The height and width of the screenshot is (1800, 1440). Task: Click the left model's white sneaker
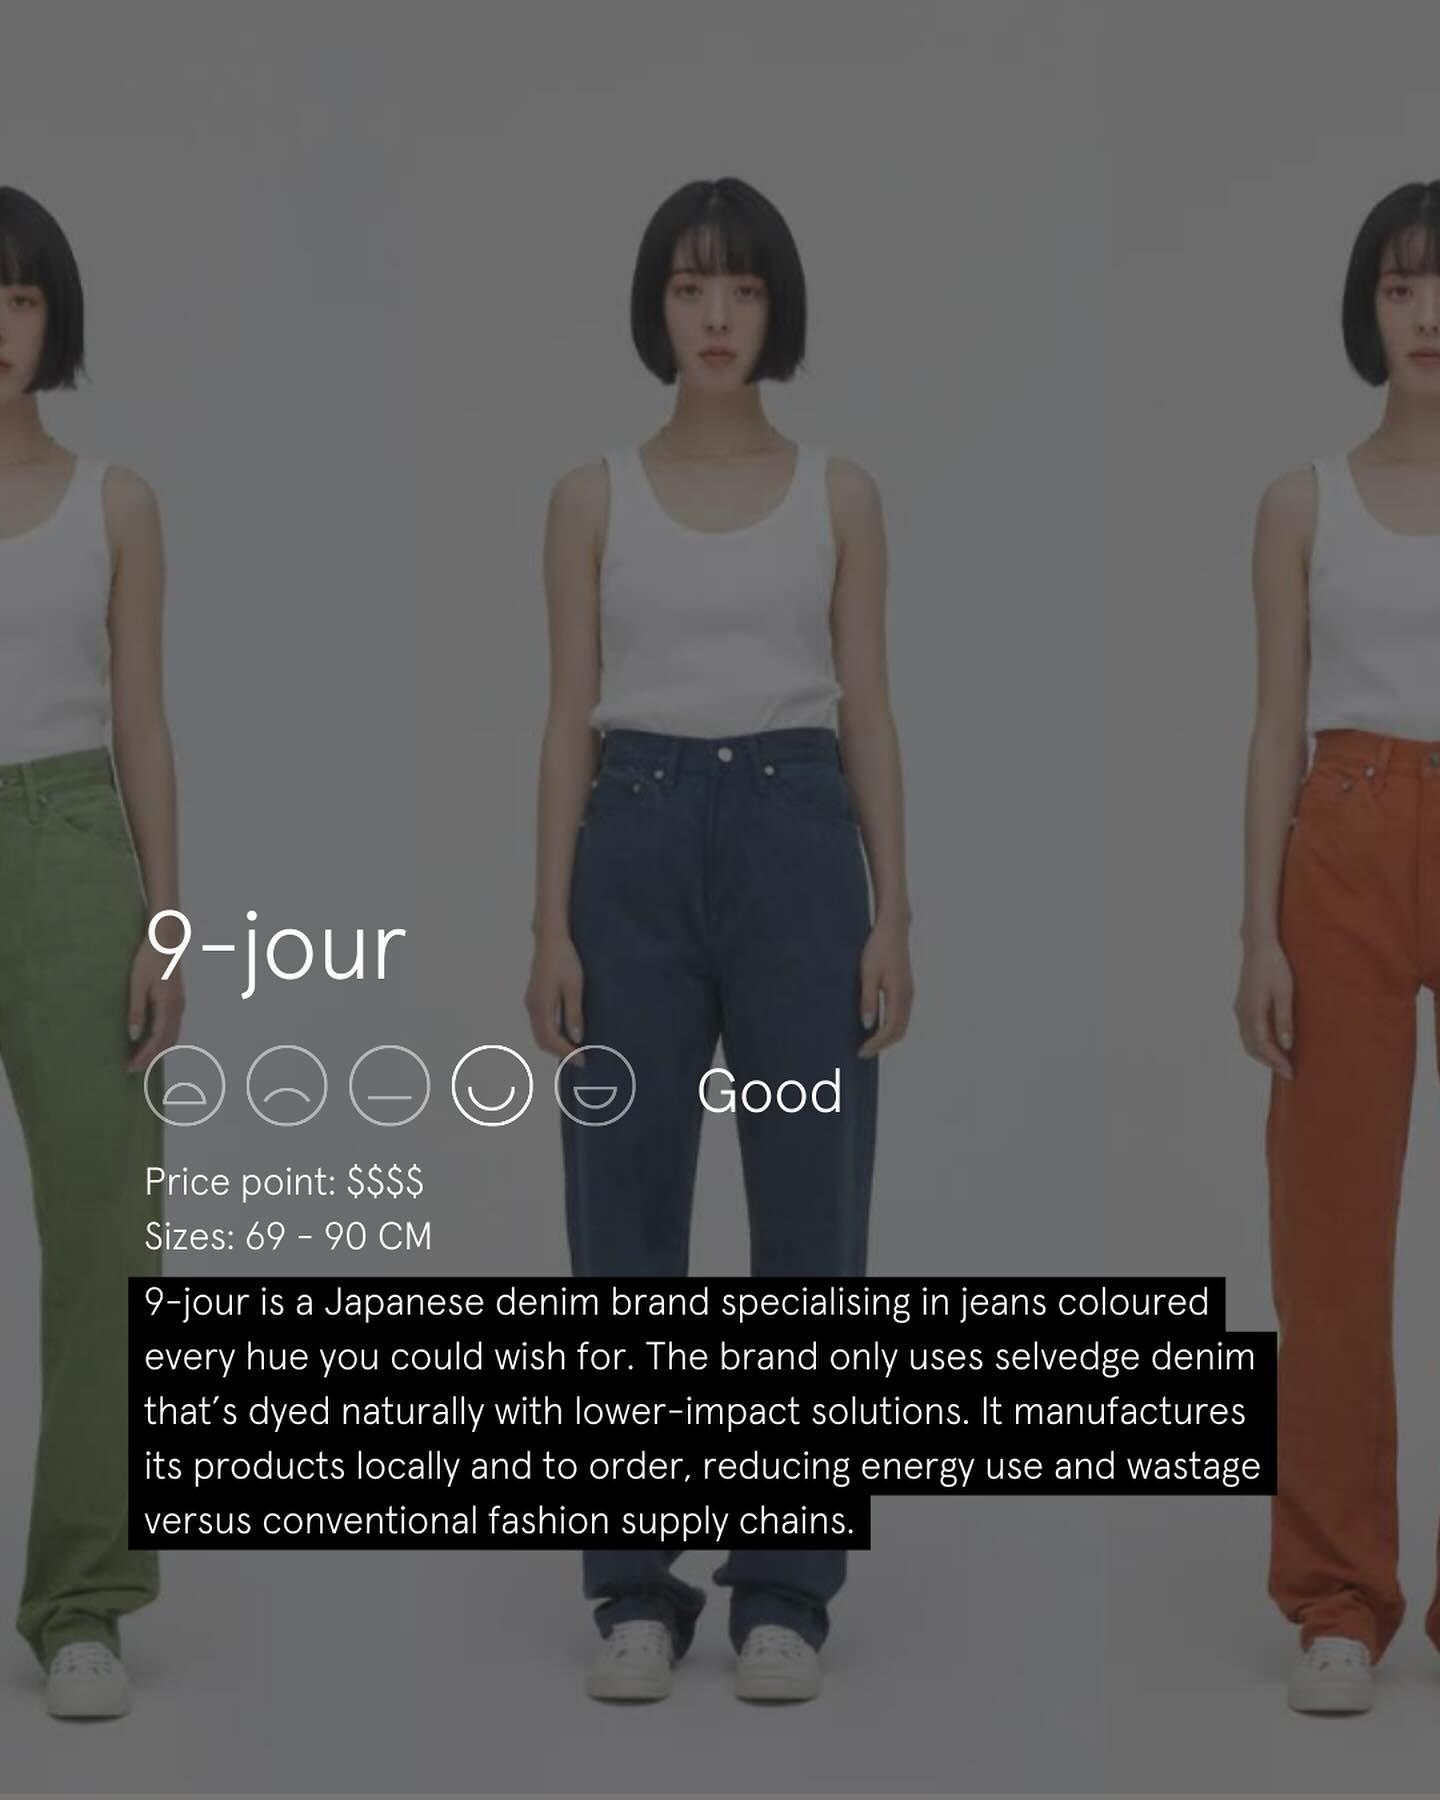coord(88,1680)
